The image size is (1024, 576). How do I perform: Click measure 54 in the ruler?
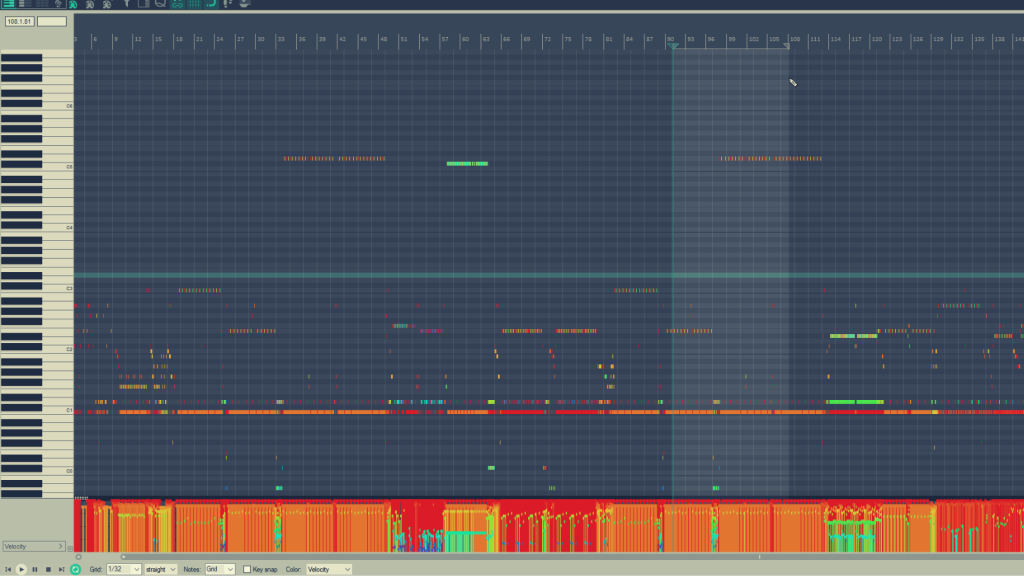click(x=424, y=39)
